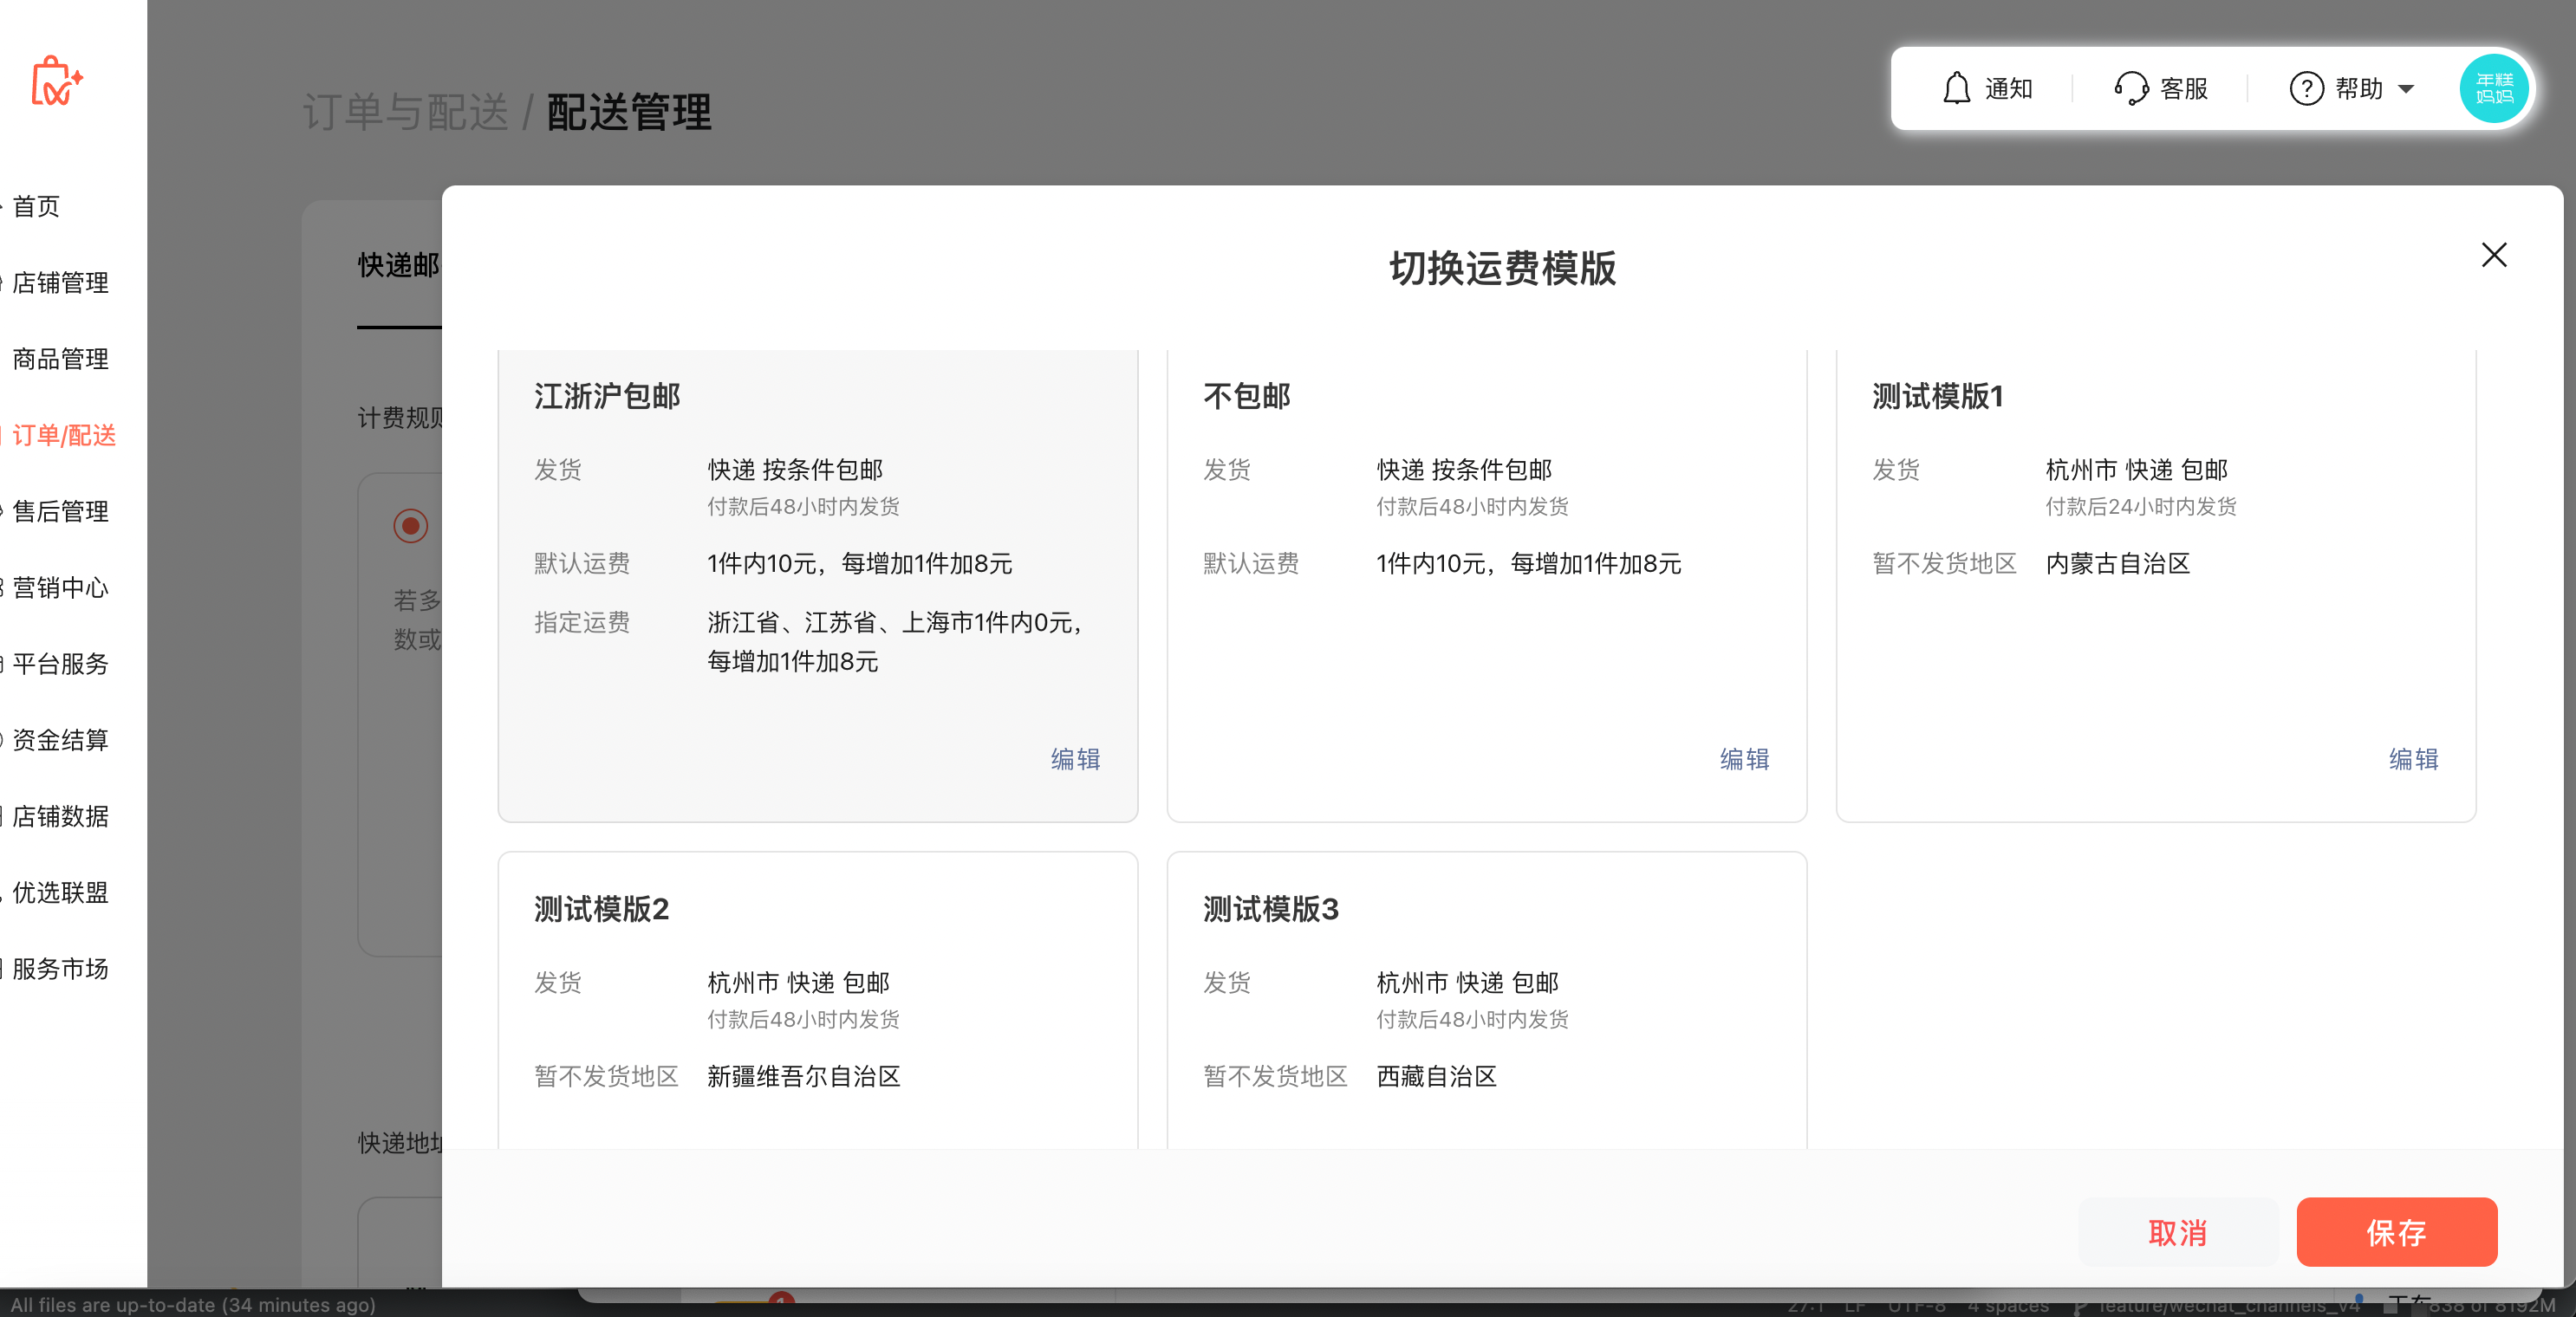Click status bar 'All files are up-to-date' message
Screen dimensions: 2576x1317
click(193, 1304)
